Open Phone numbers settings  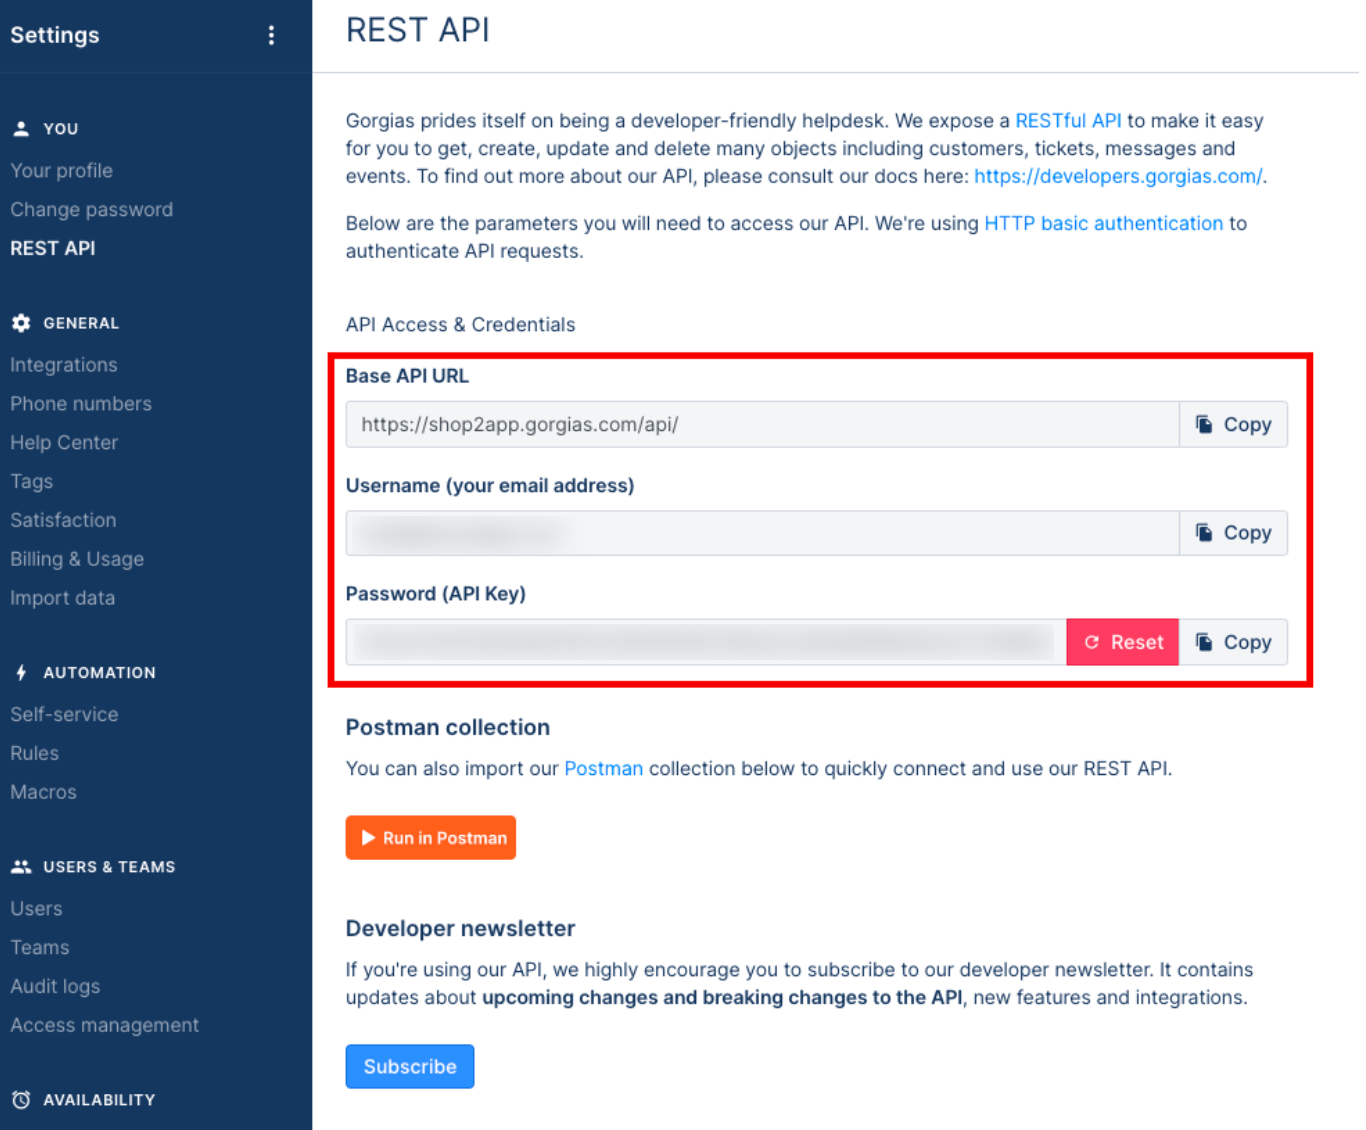tap(81, 404)
